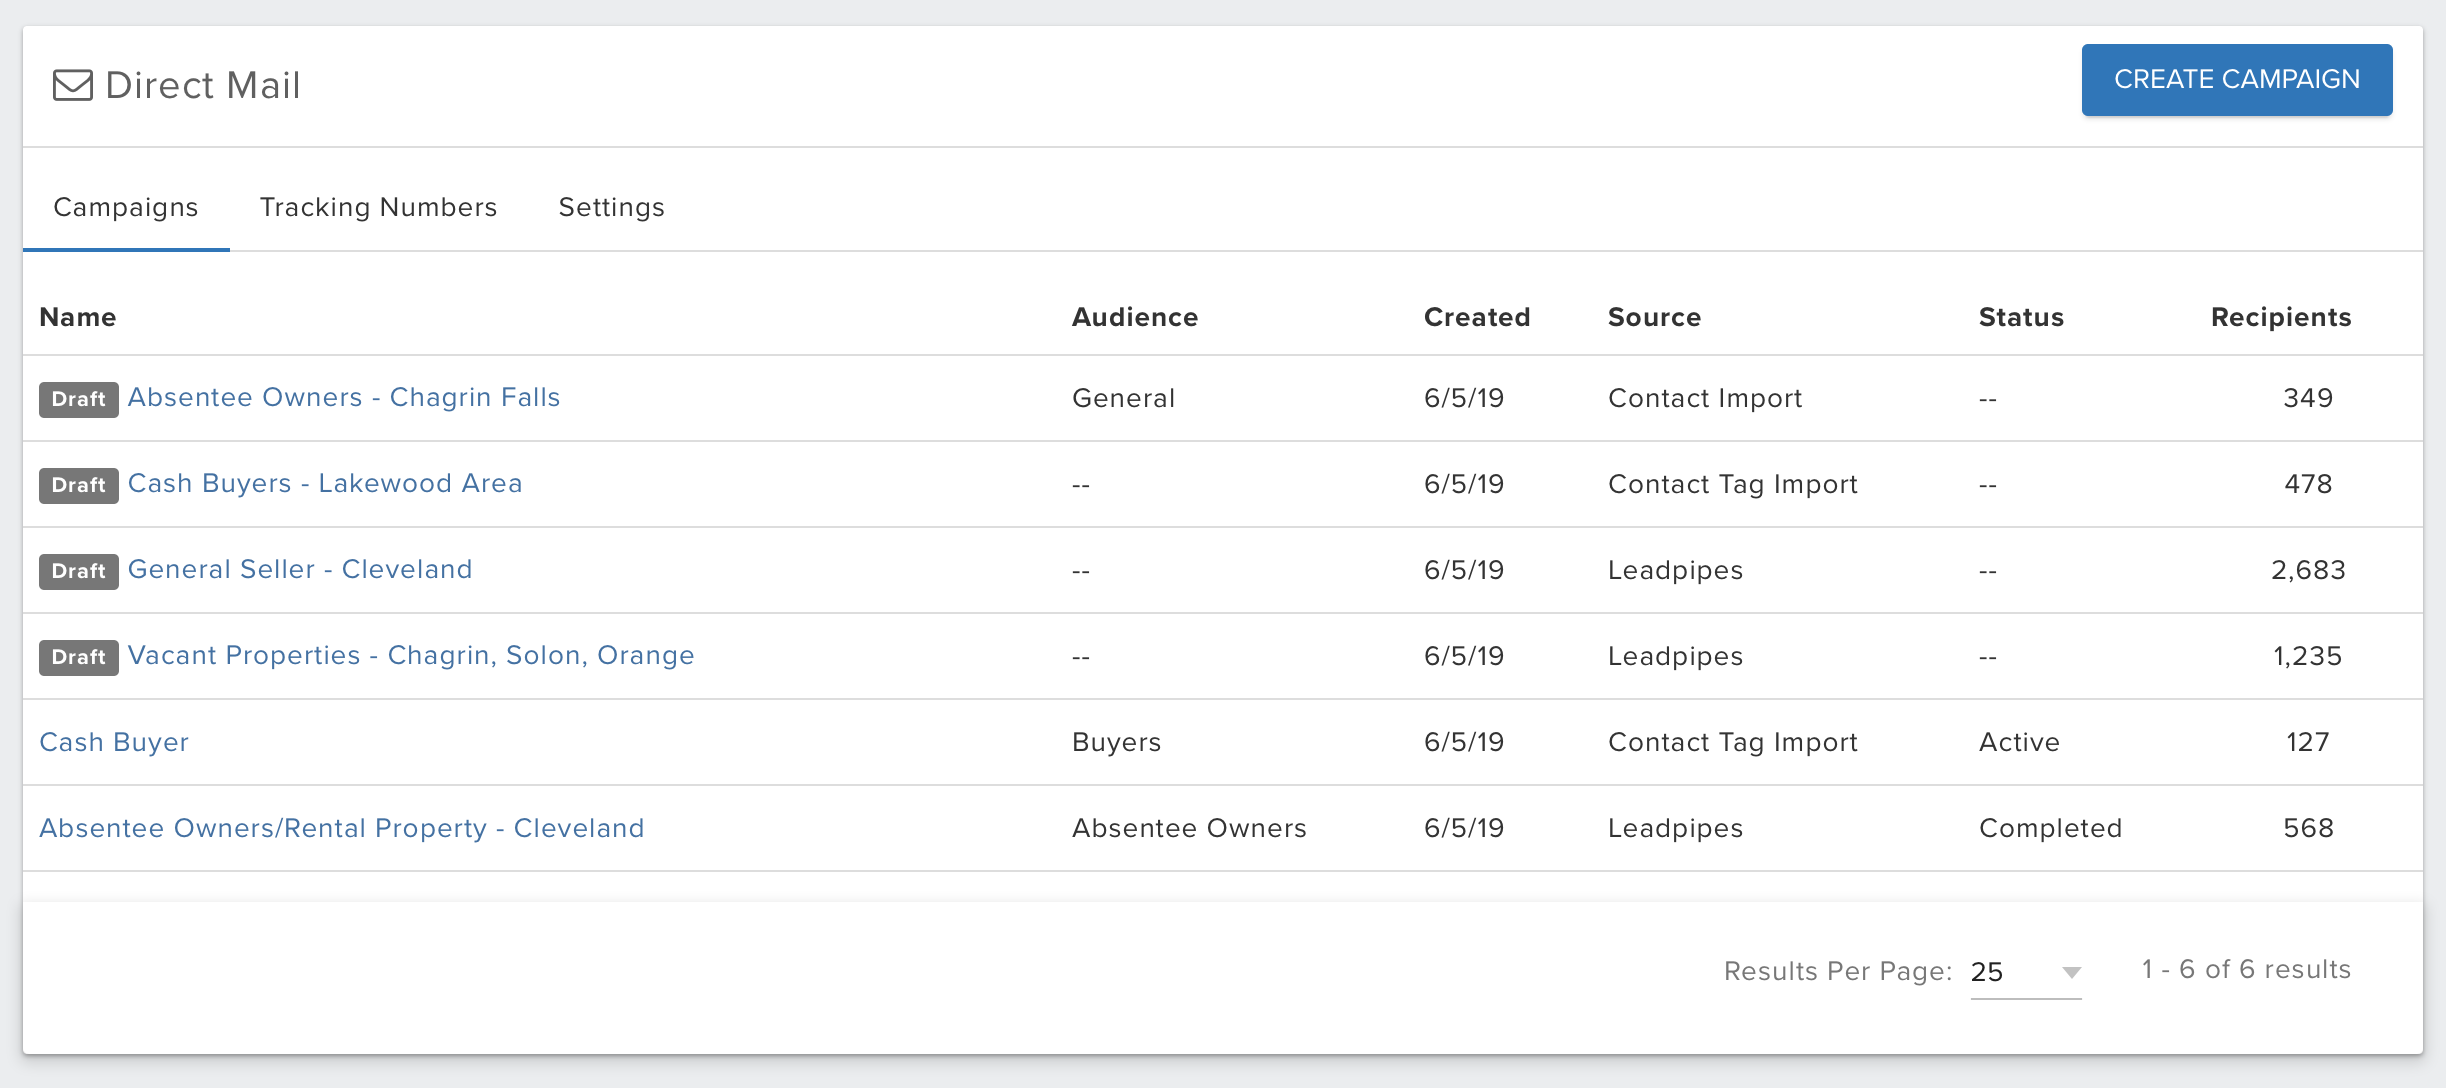Screen dimensions: 2446x1088
Task: Click the 568 recipients value
Action: click(x=2308, y=828)
